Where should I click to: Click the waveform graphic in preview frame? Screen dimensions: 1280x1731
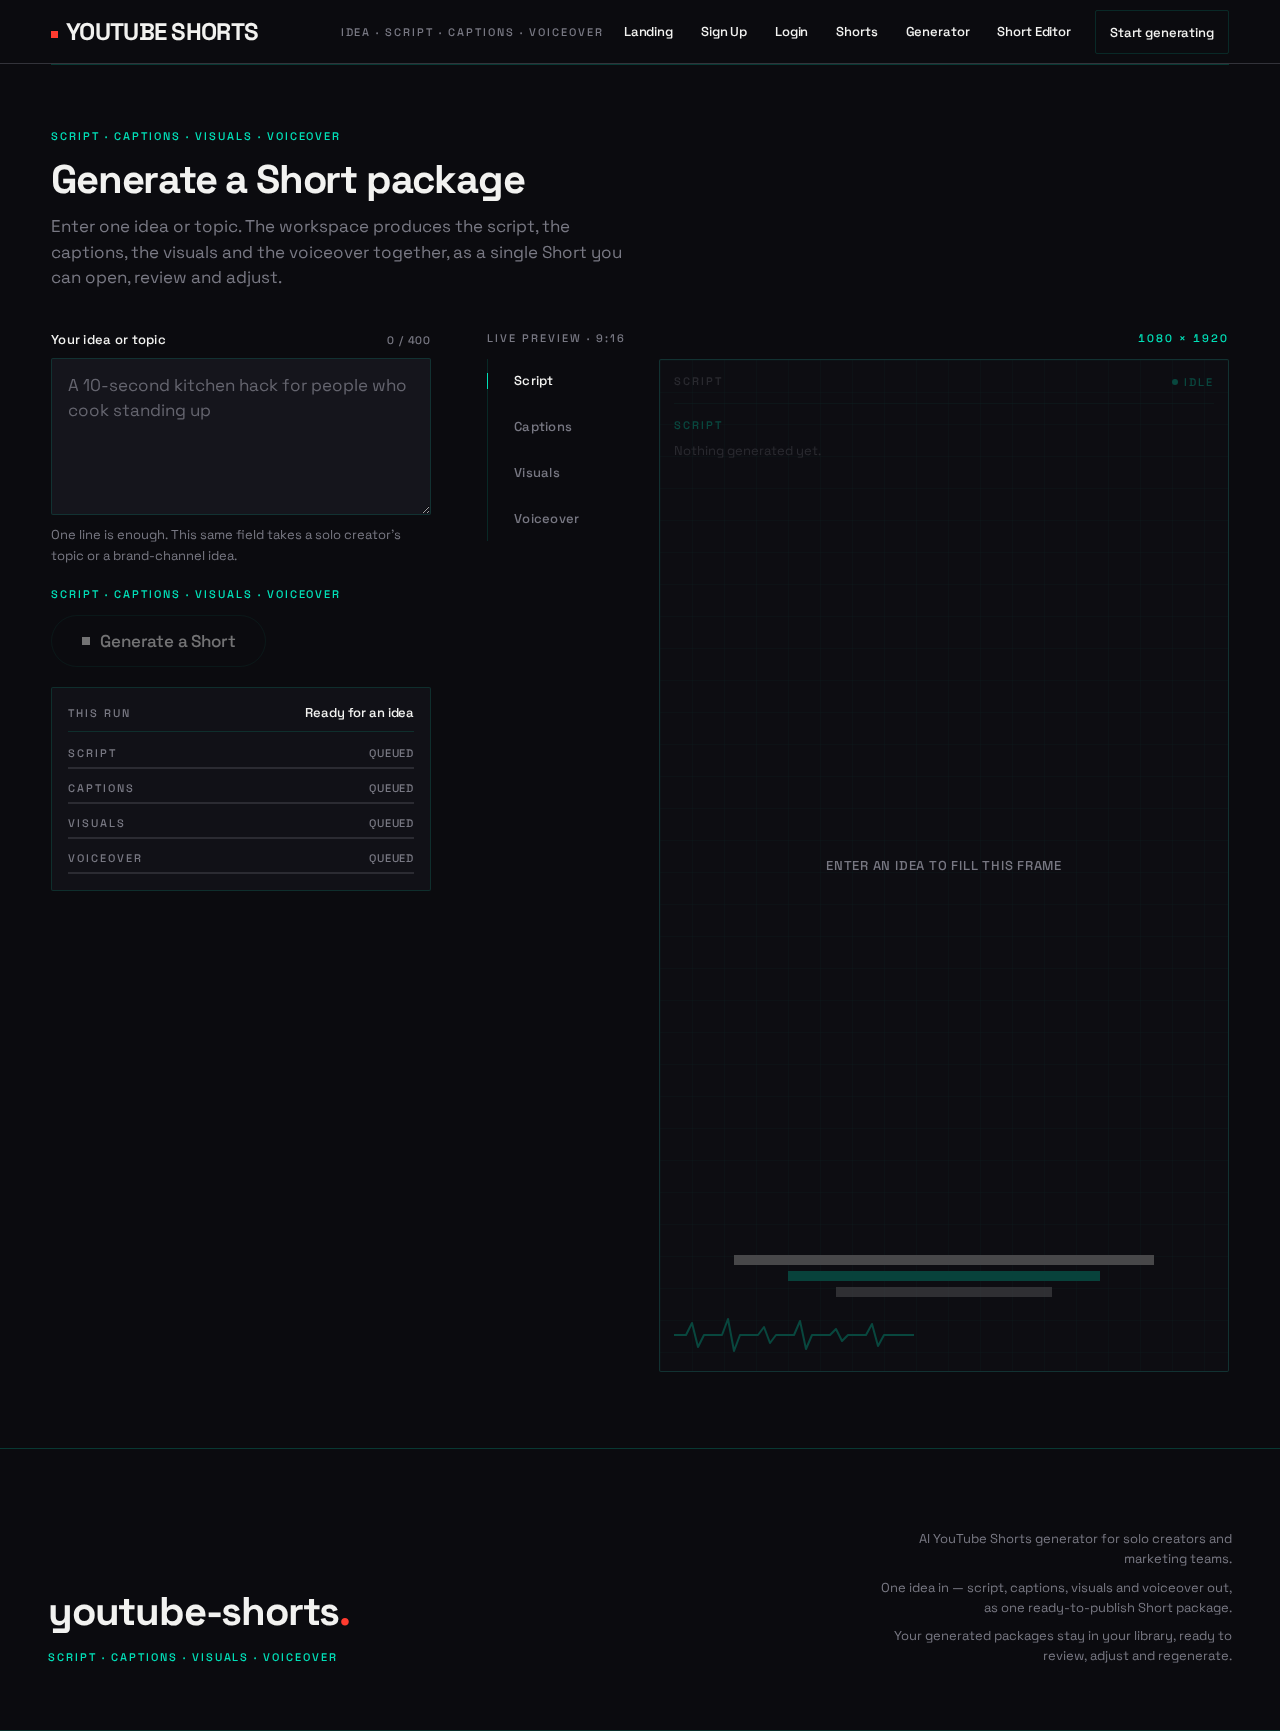click(x=794, y=1334)
